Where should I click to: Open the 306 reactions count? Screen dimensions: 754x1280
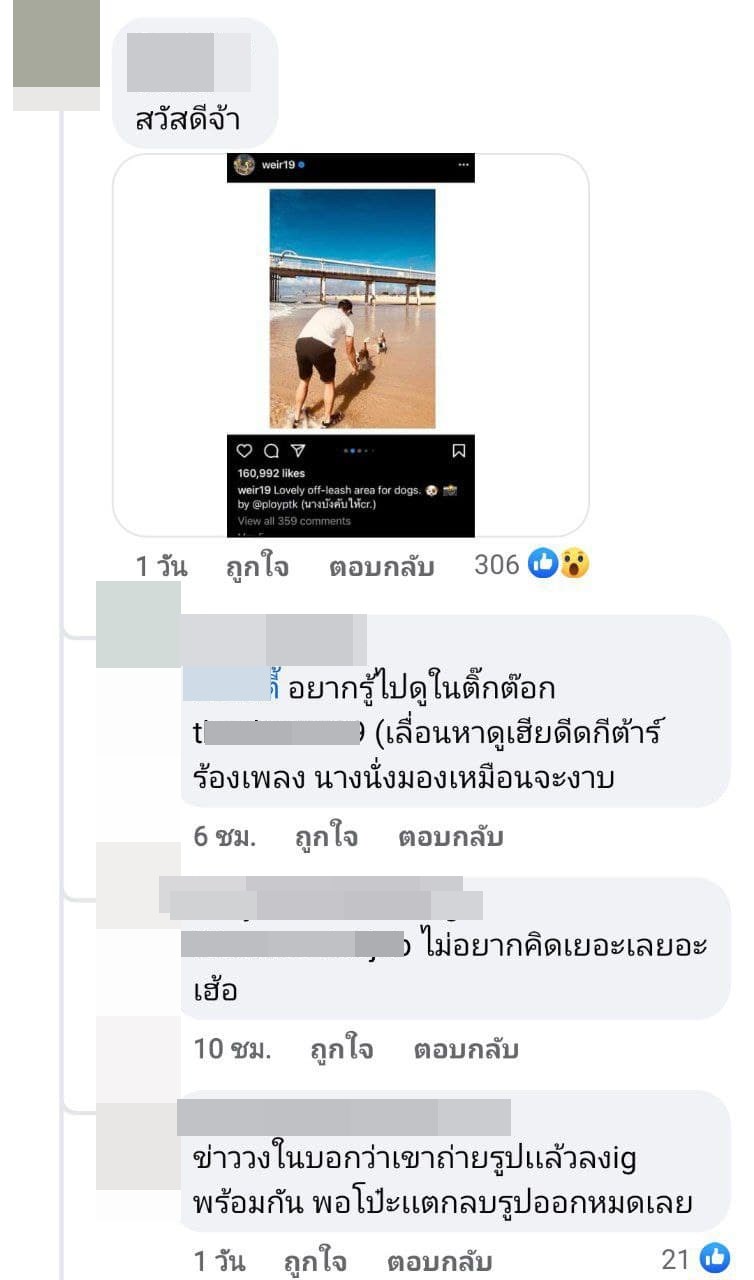(x=496, y=565)
